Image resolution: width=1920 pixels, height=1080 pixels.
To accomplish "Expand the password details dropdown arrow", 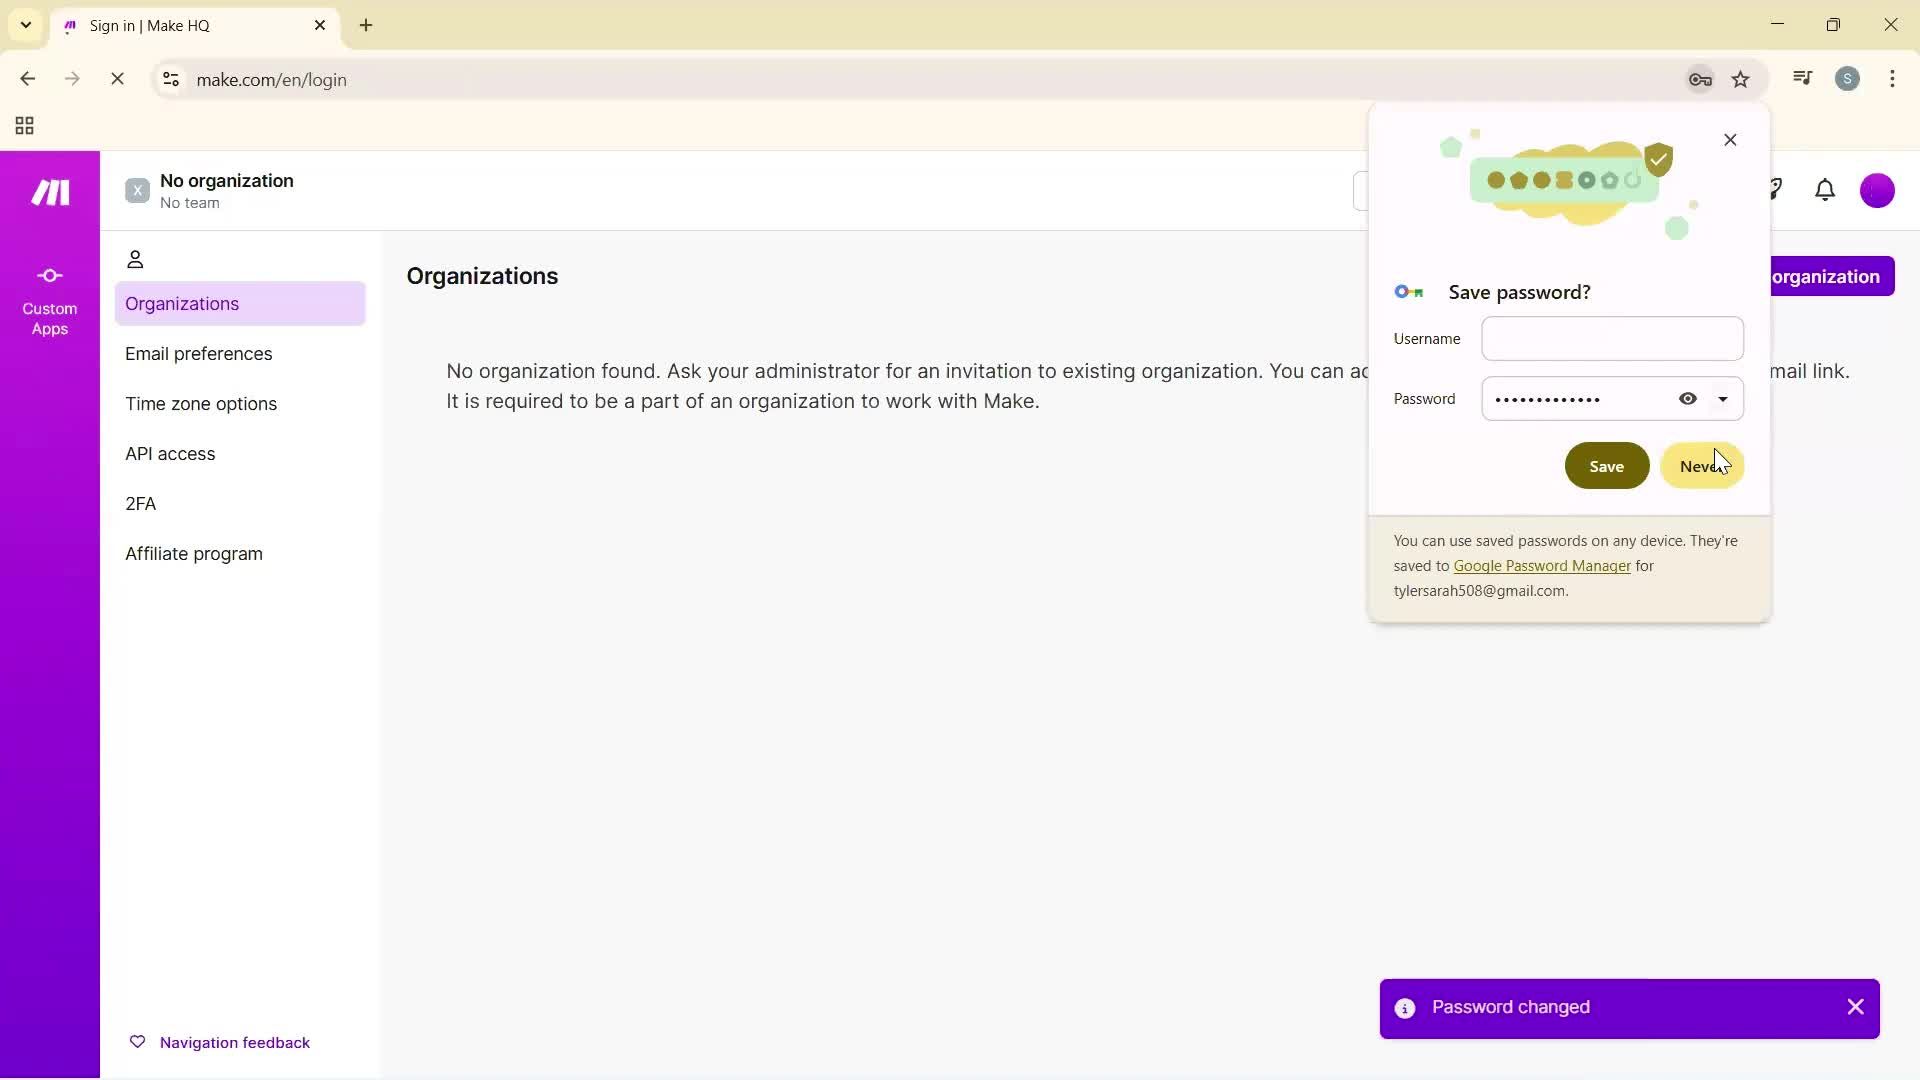I will click(1723, 398).
